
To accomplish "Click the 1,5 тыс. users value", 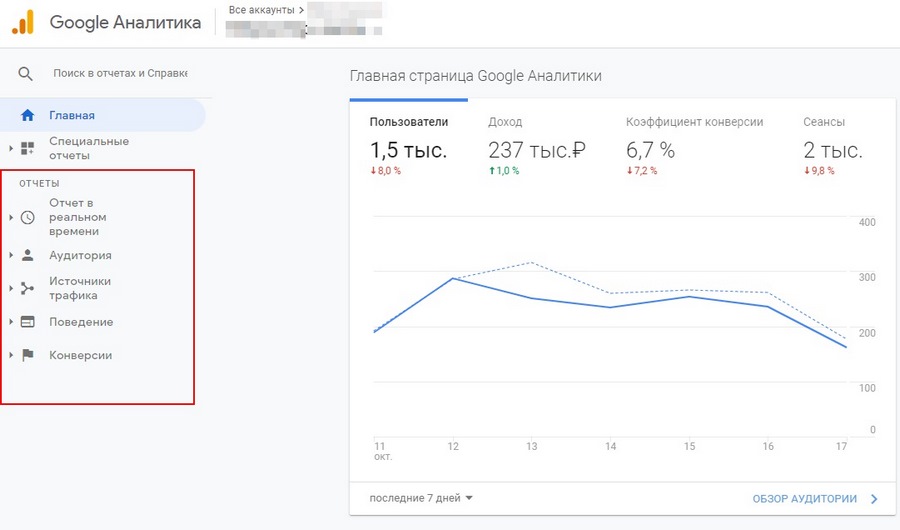I will coord(408,150).
